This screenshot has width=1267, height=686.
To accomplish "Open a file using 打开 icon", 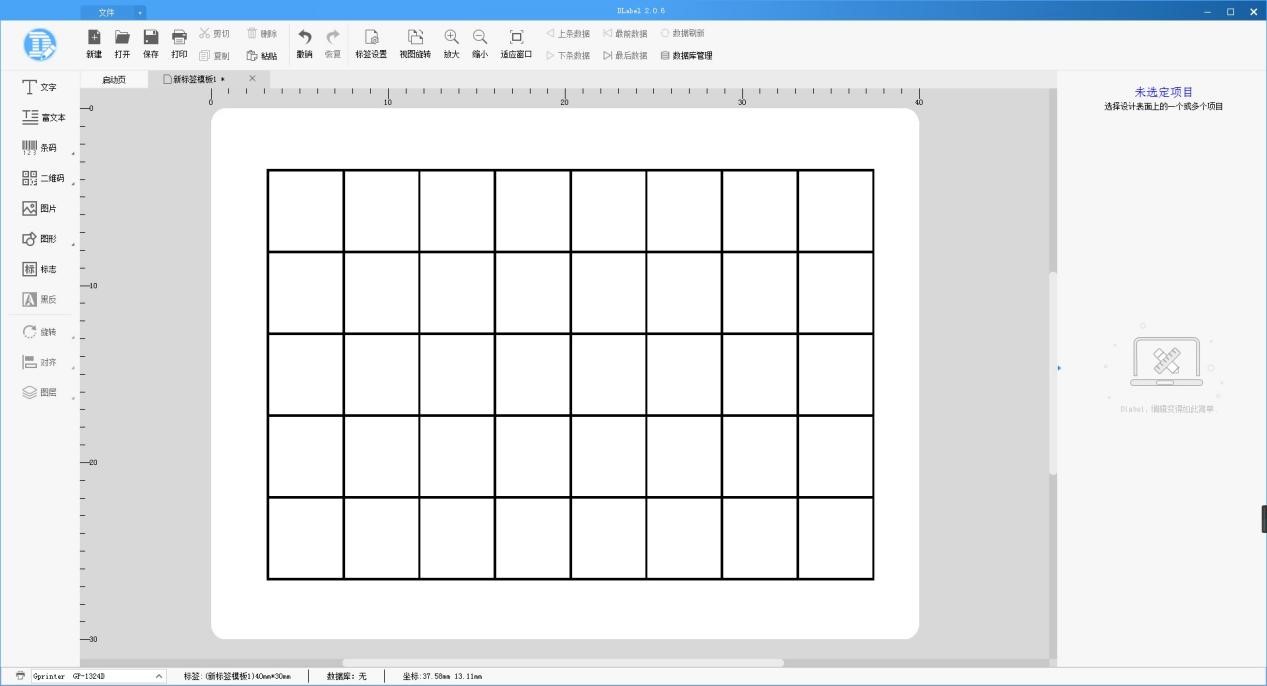I will click(122, 43).
